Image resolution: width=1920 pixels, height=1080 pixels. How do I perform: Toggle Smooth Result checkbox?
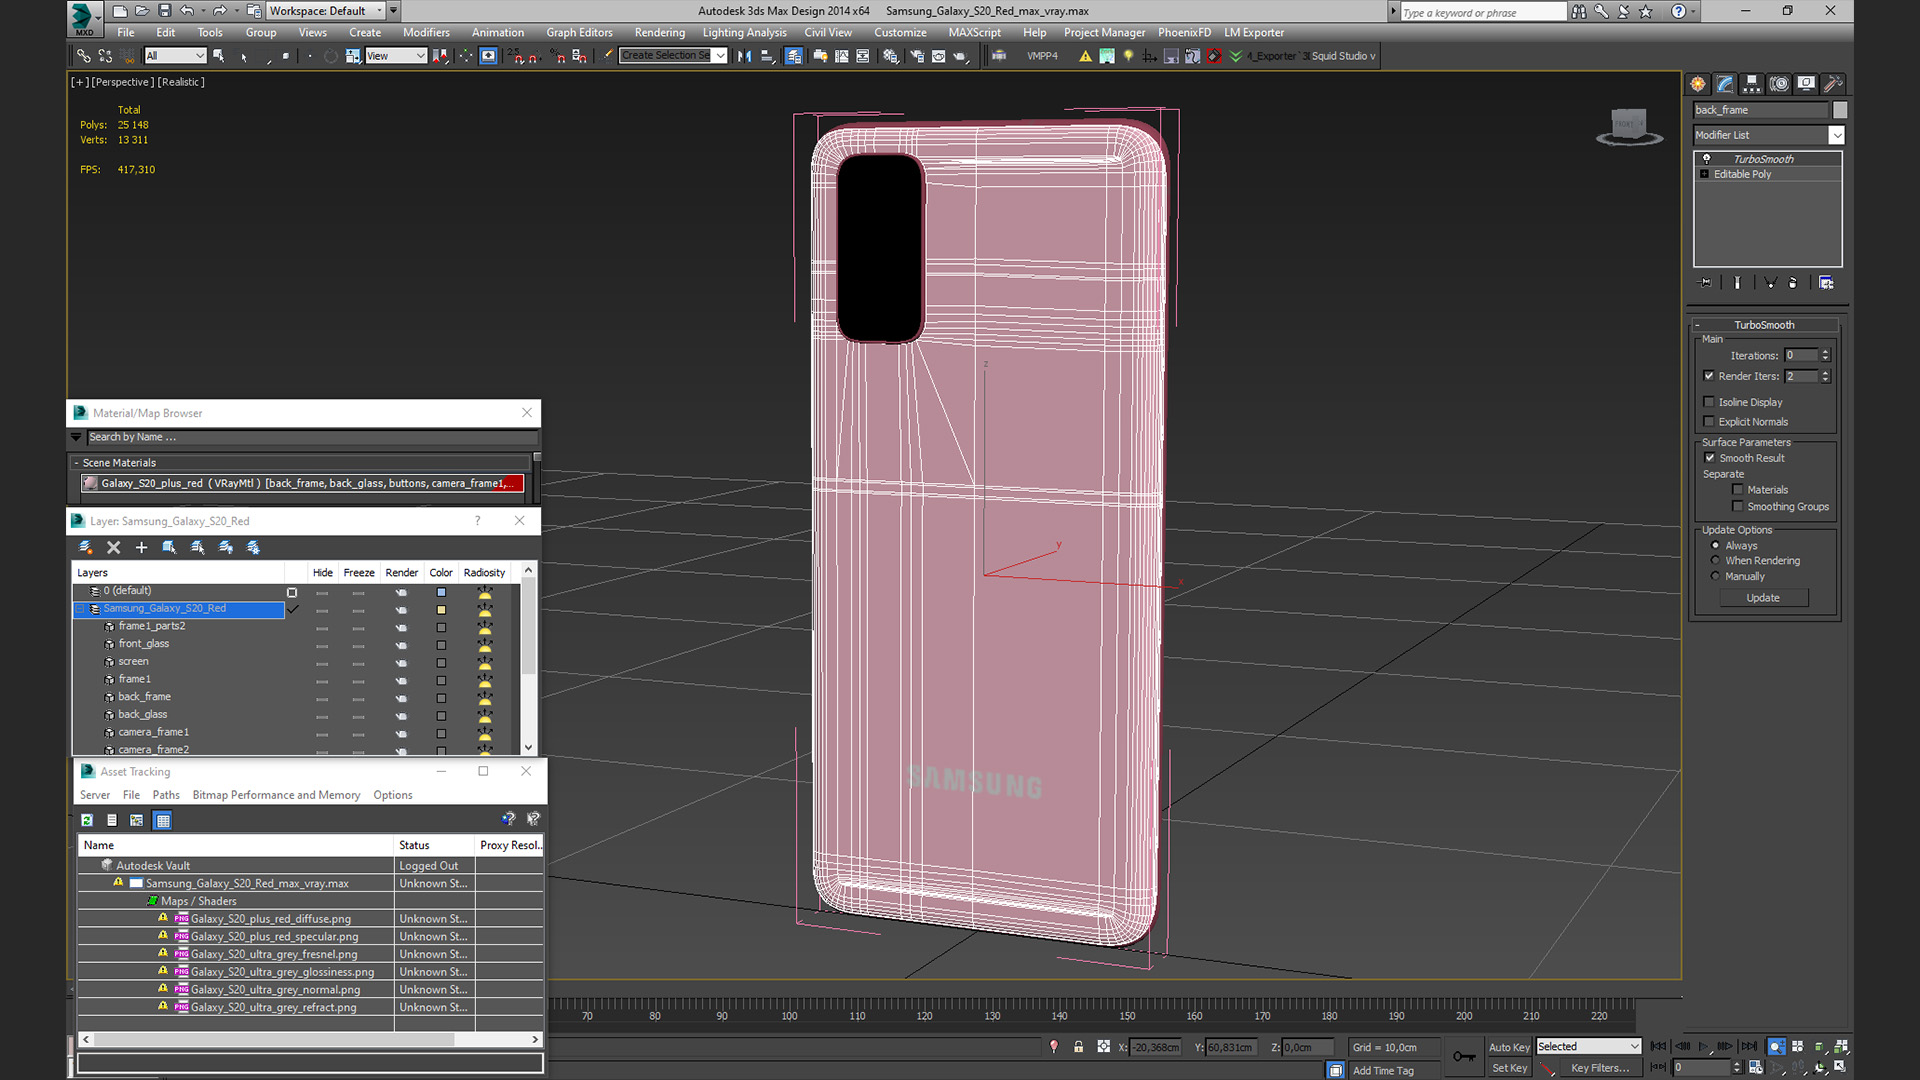pyautogui.click(x=1710, y=458)
